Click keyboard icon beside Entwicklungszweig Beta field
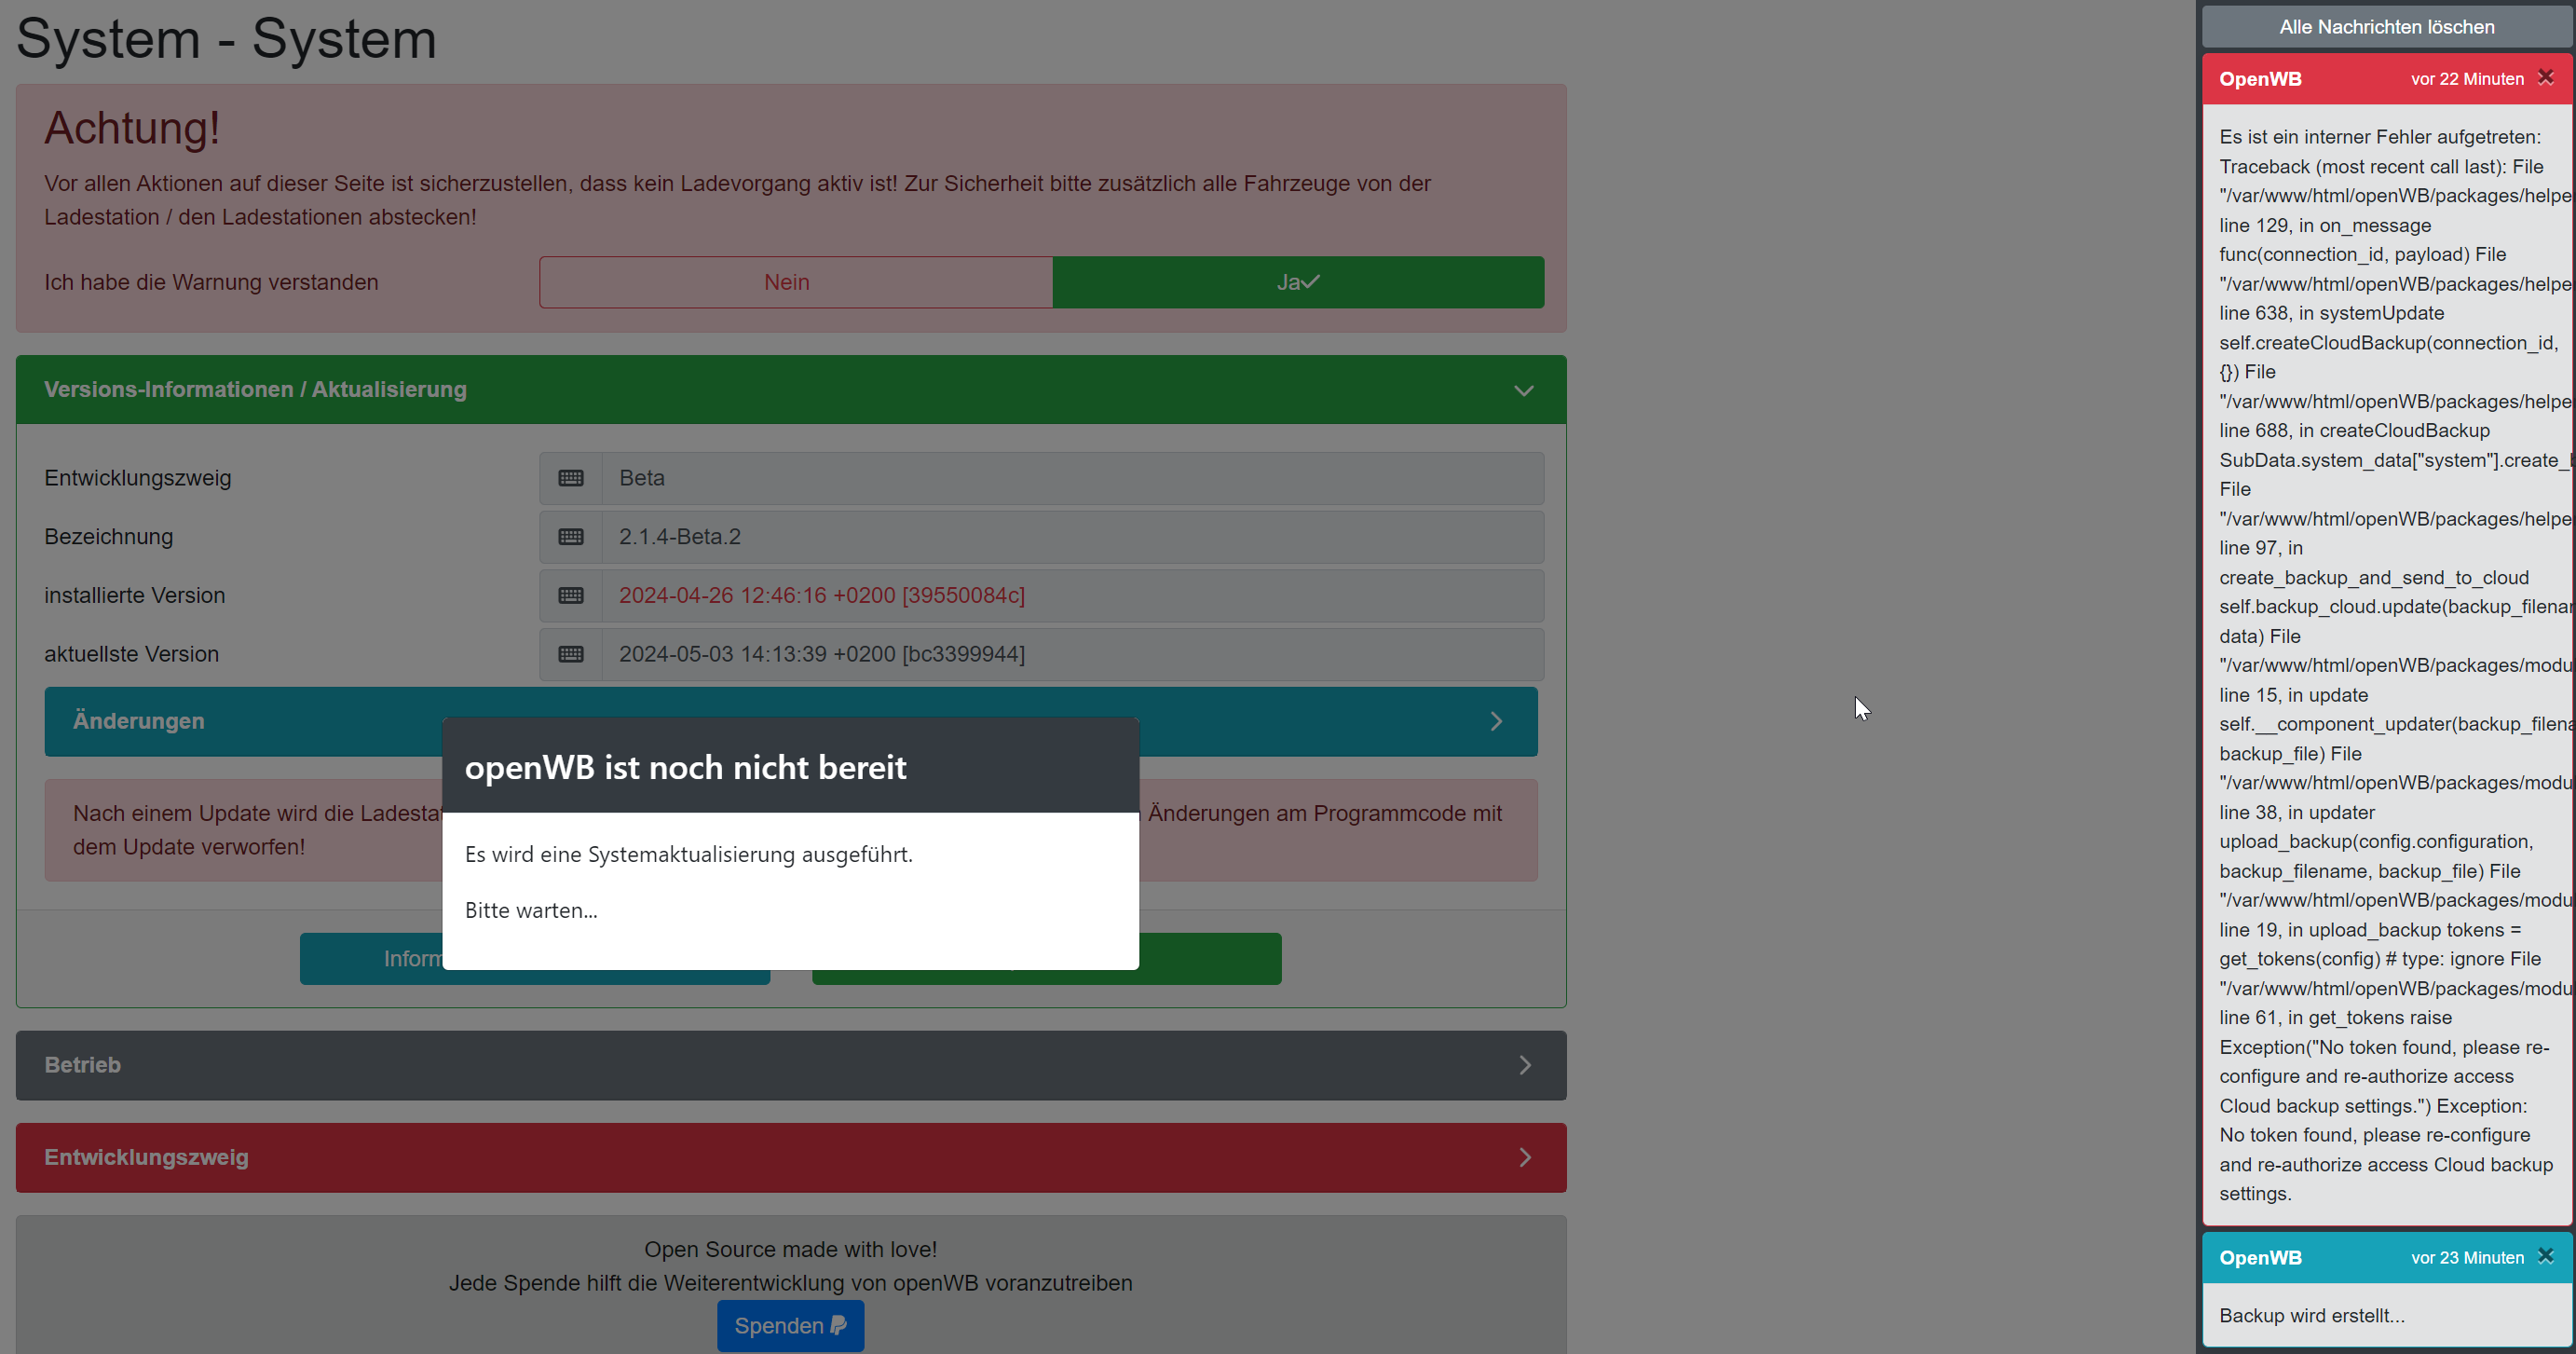Screen dimensions: 2576x1354 [571, 478]
